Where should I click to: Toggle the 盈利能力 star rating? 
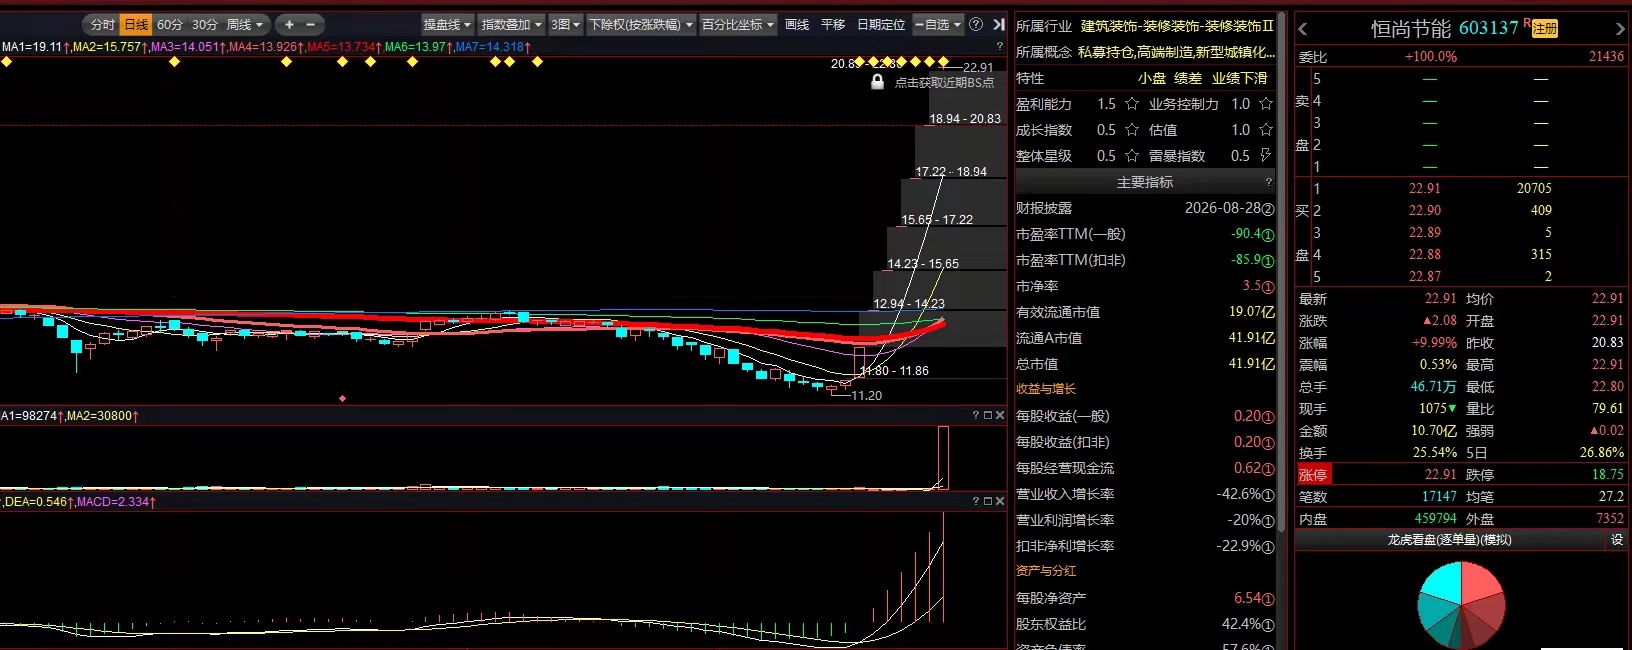[x=1132, y=104]
